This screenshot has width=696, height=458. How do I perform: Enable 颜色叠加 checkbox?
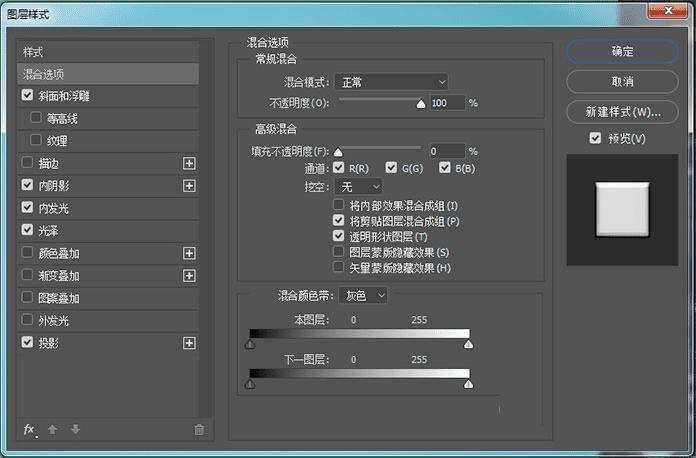point(27,252)
